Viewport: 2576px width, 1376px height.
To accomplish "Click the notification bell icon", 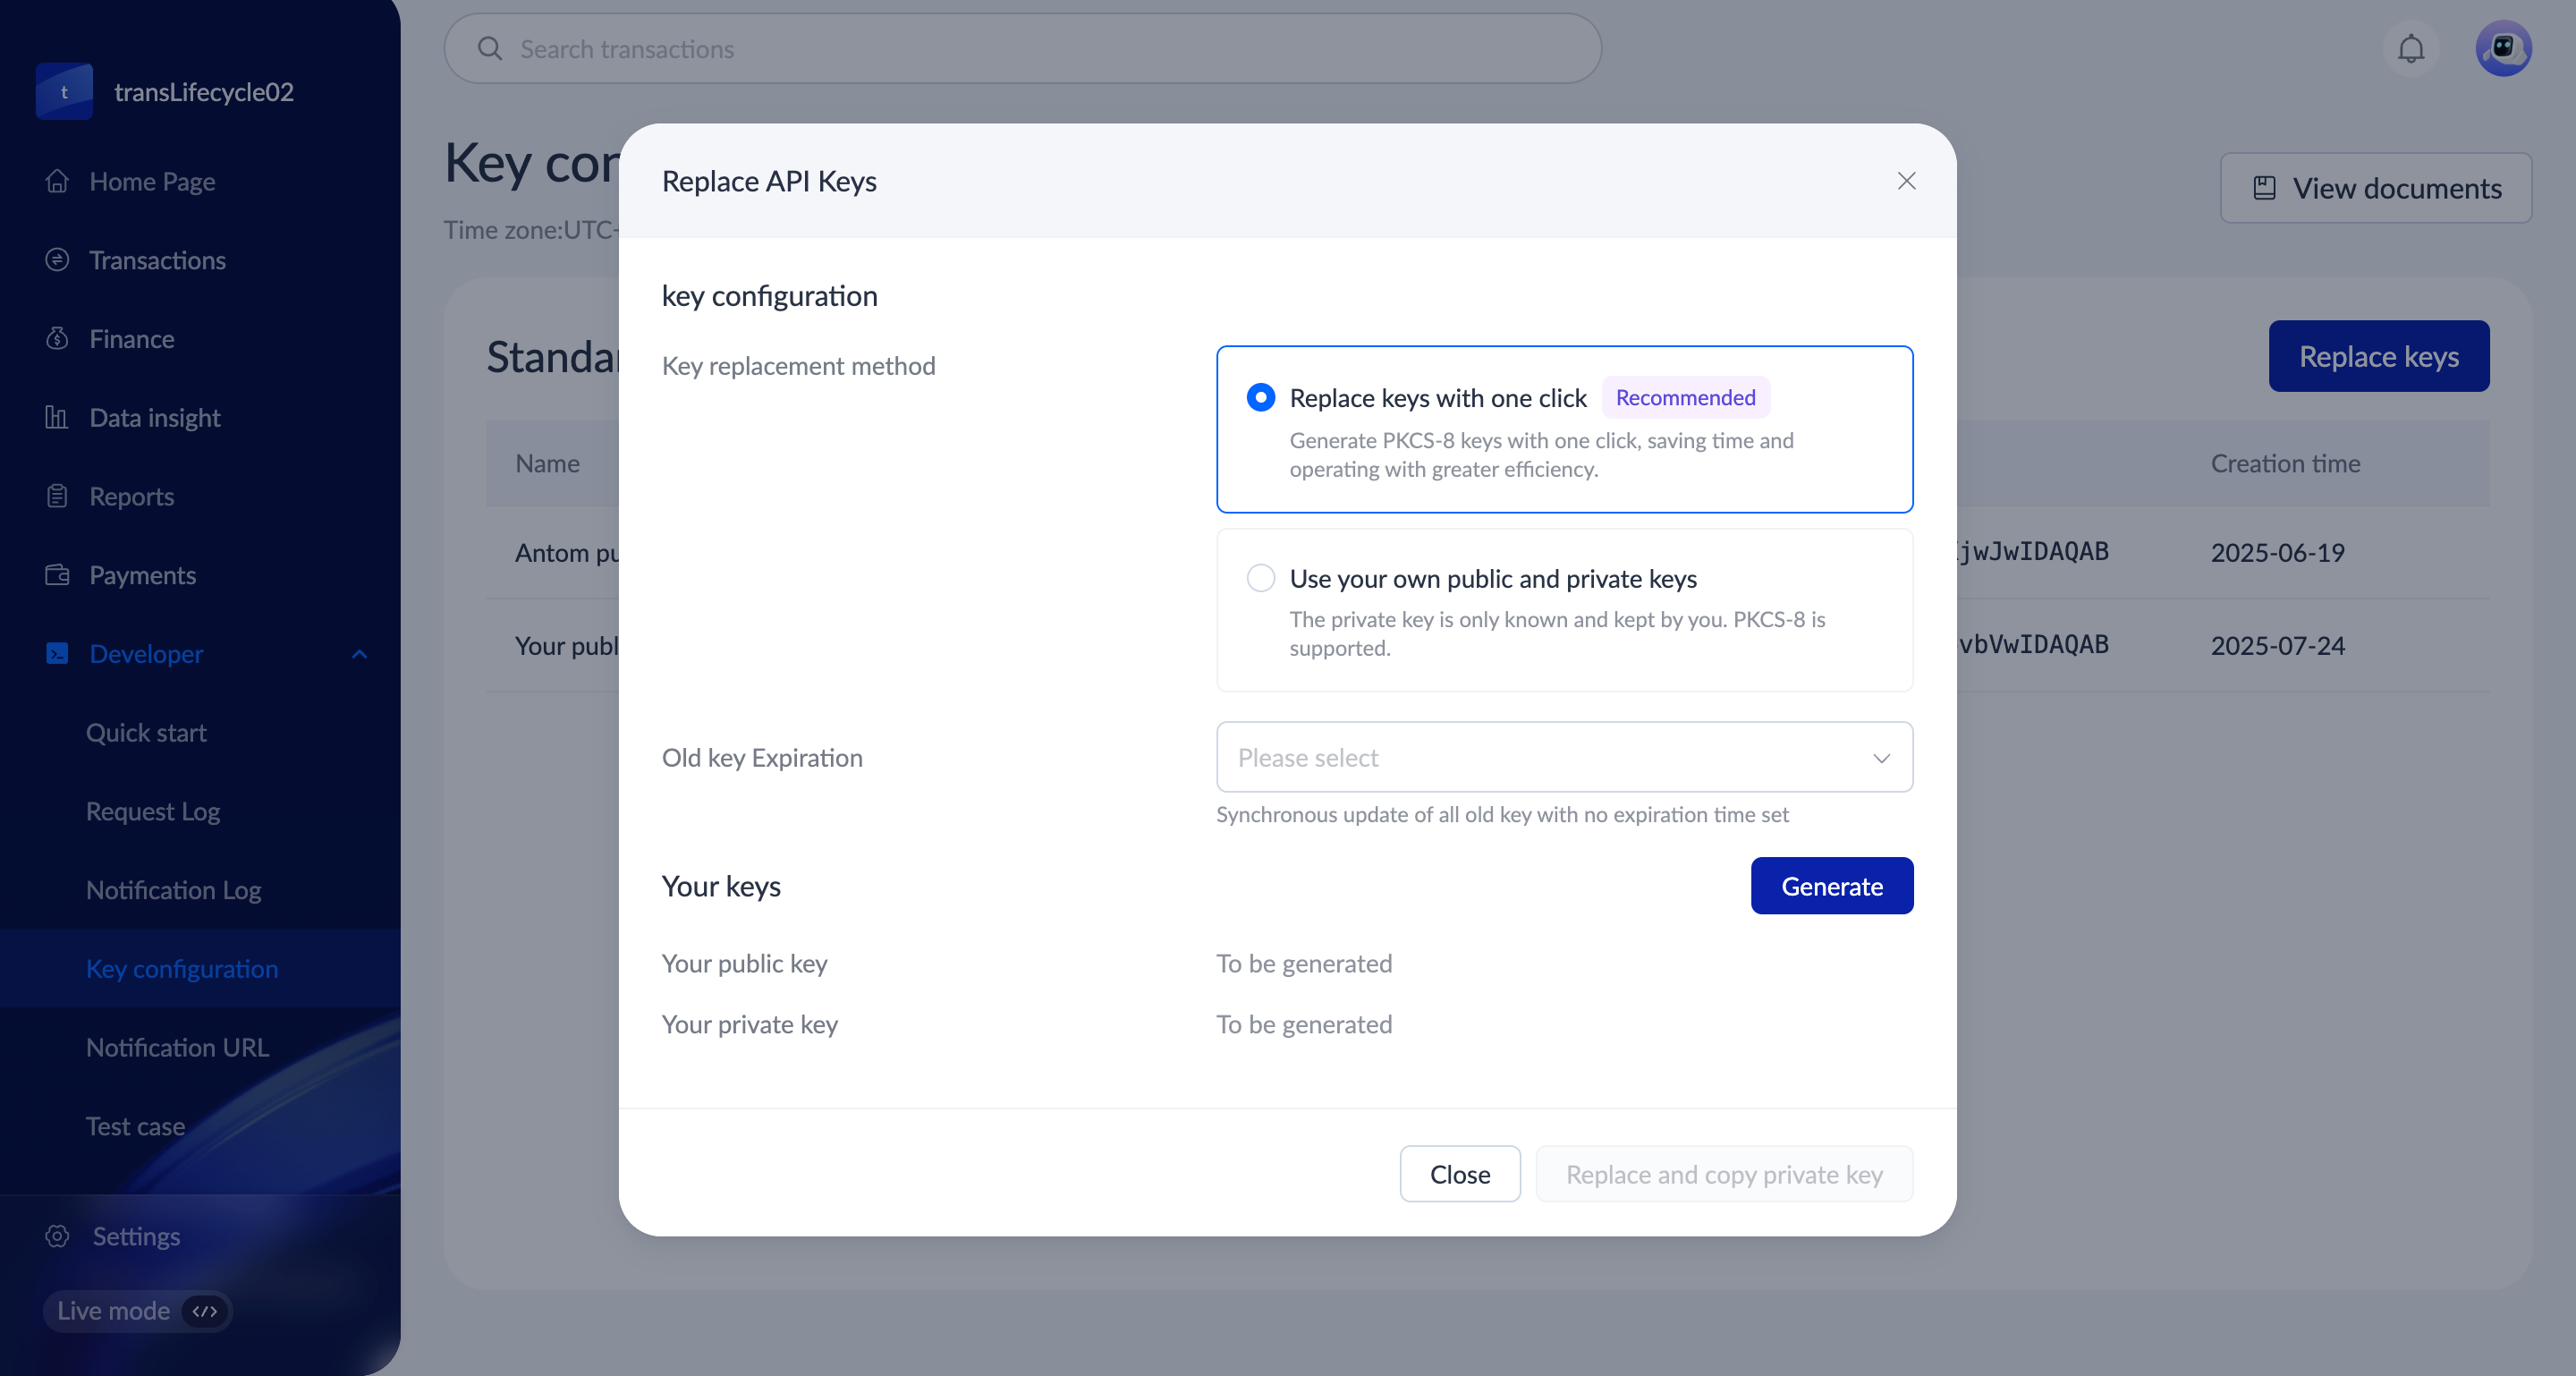I will tap(2410, 49).
